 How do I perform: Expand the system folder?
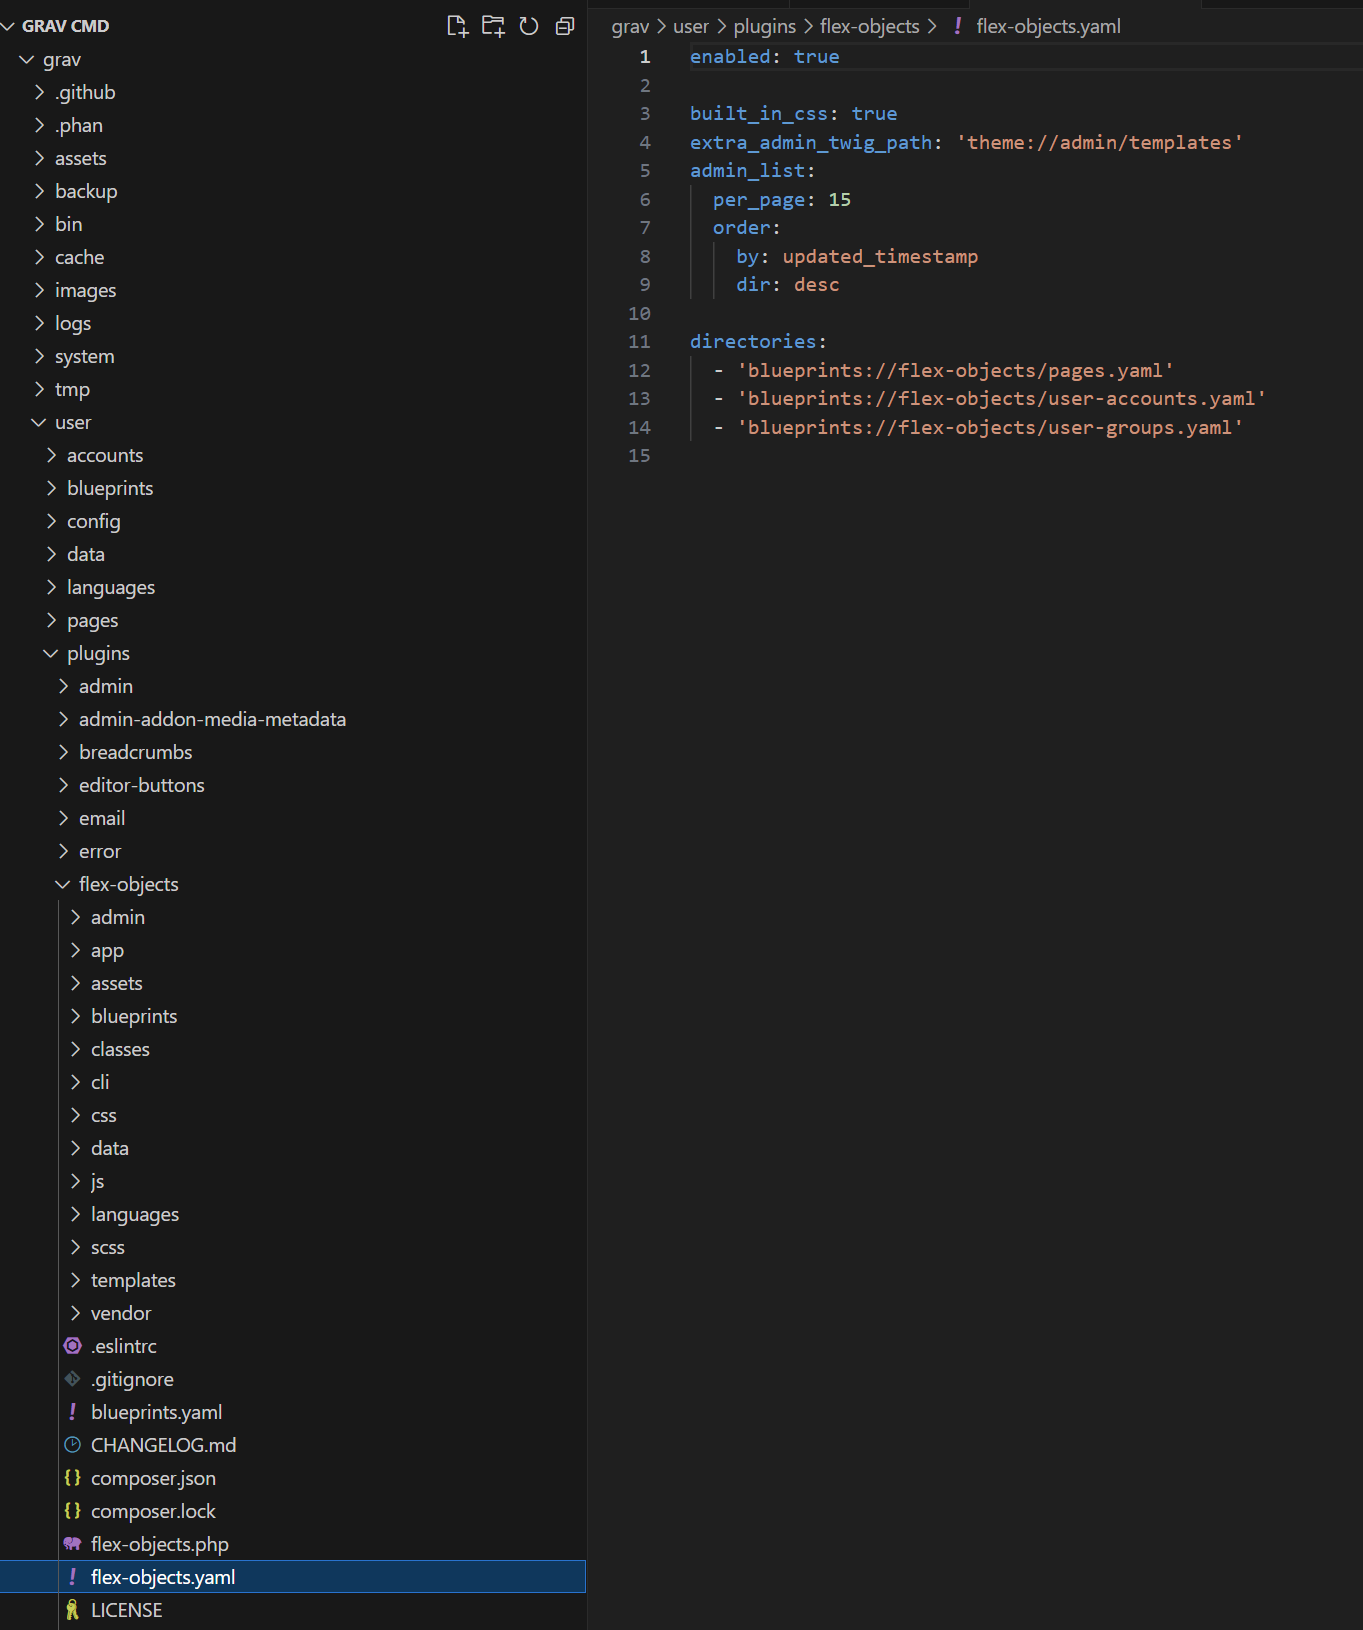pos(39,356)
